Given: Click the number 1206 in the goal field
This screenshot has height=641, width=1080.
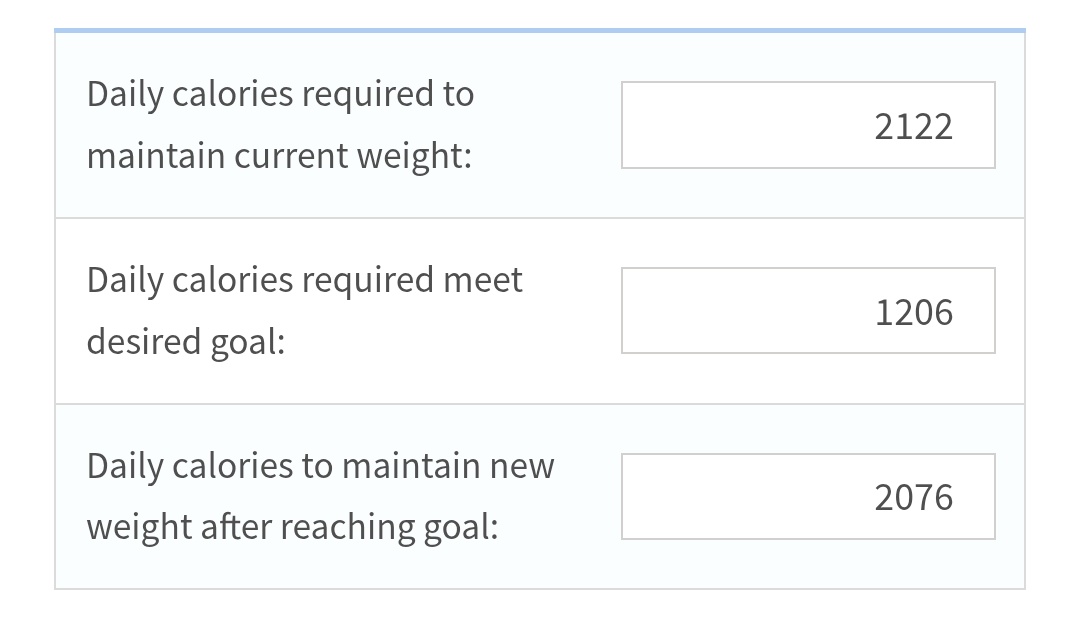Looking at the screenshot, I should [x=913, y=313].
